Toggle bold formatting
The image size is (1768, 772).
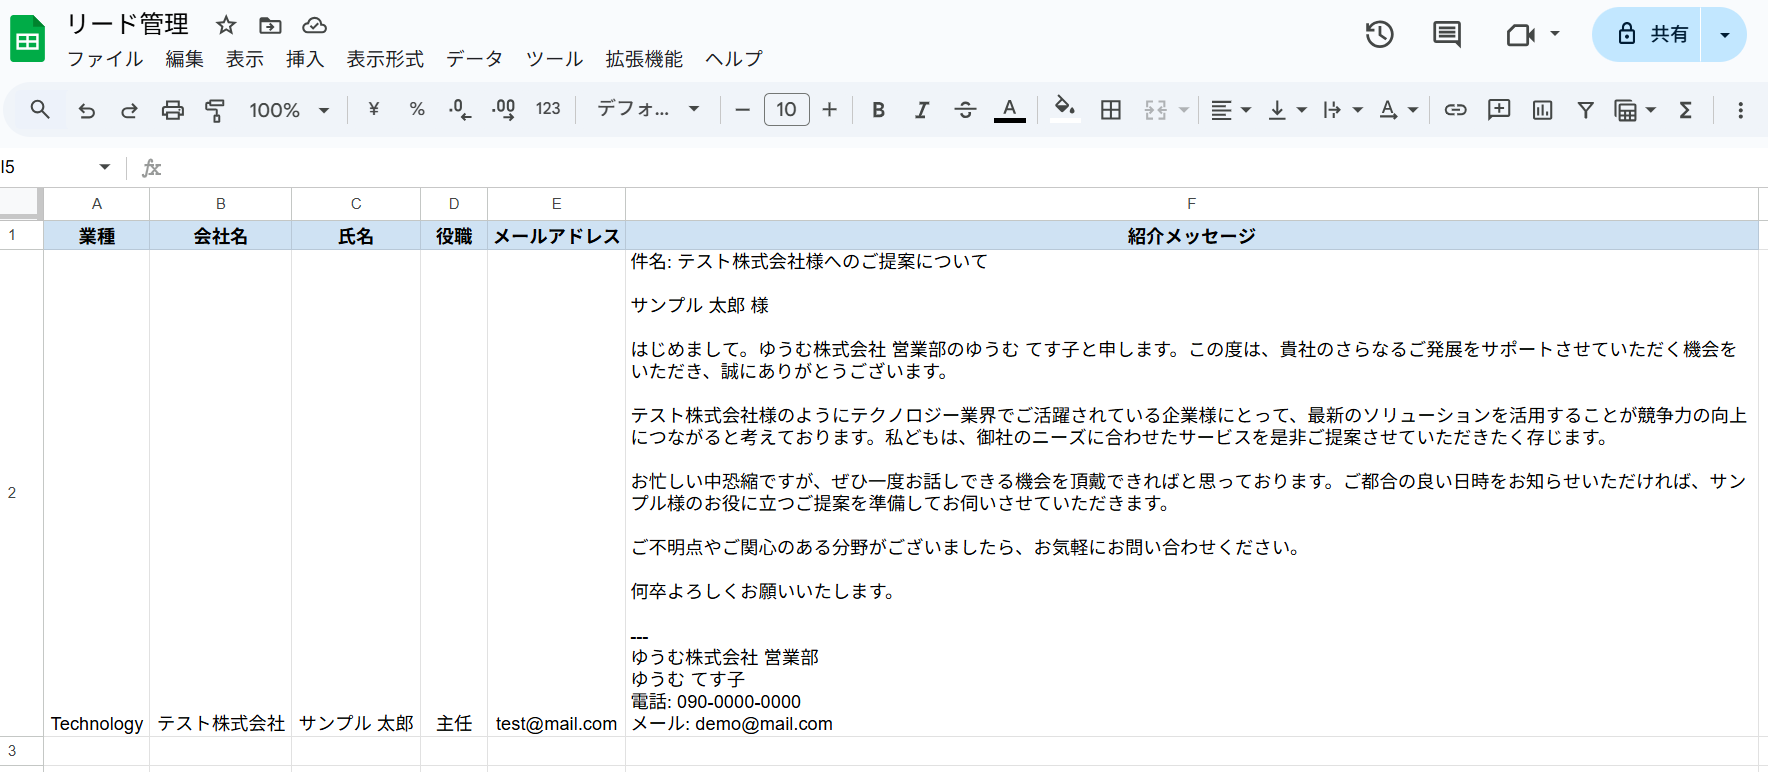[878, 110]
